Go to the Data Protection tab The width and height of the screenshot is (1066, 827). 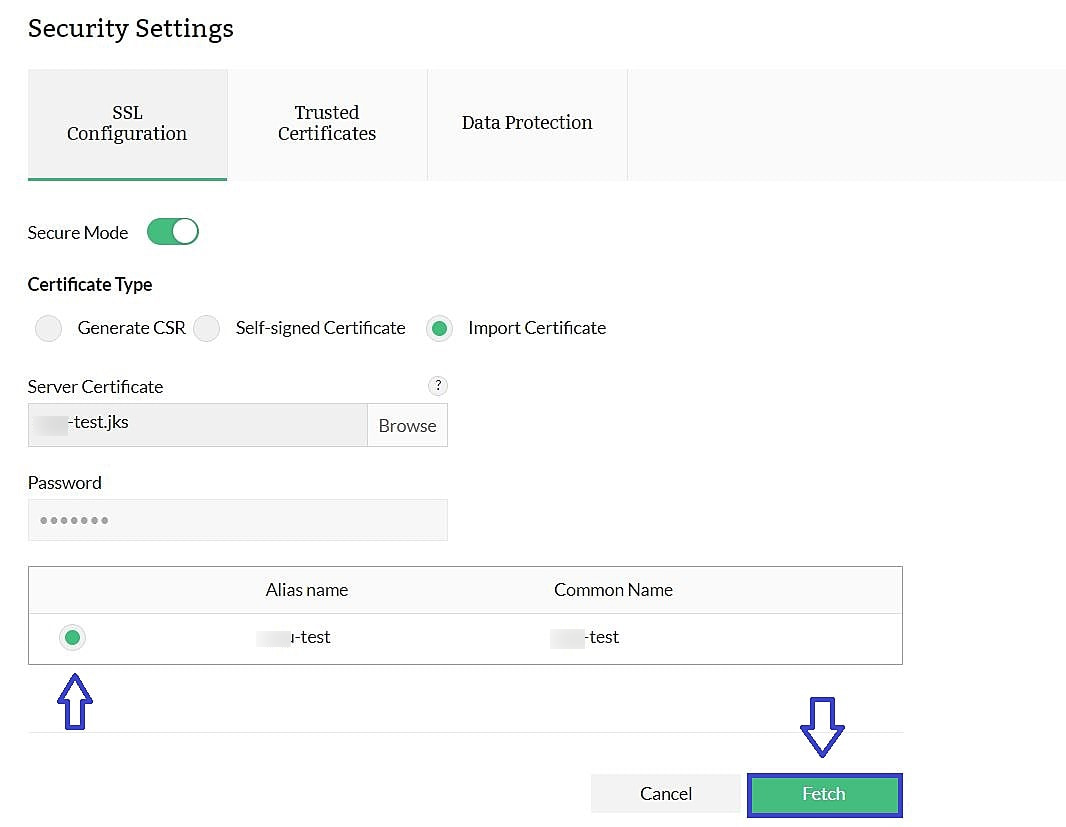coord(527,123)
